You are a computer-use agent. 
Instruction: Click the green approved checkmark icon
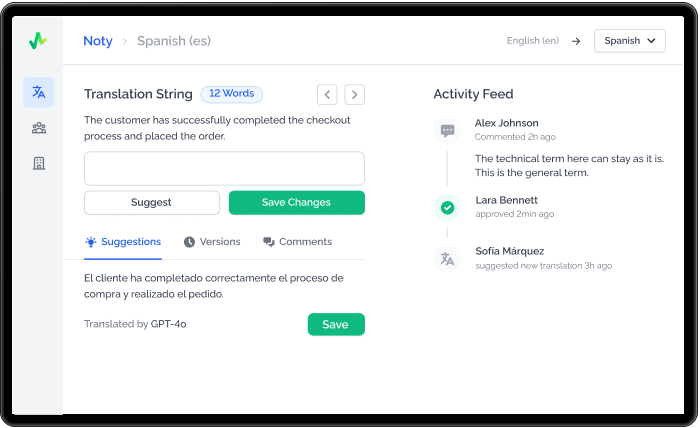tap(447, 208)
